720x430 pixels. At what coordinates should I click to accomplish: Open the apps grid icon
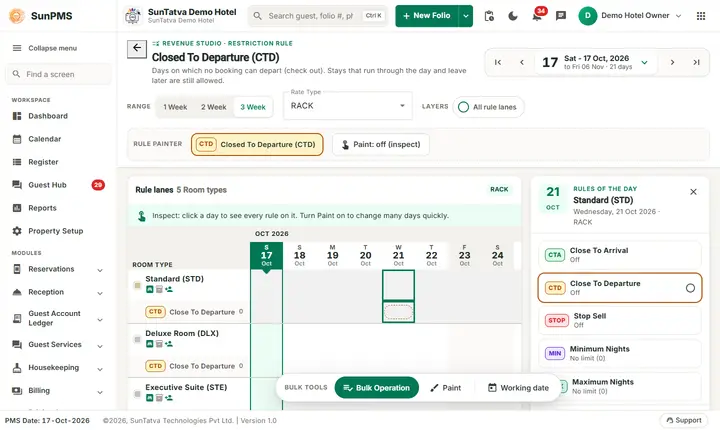tap(701, 16)
